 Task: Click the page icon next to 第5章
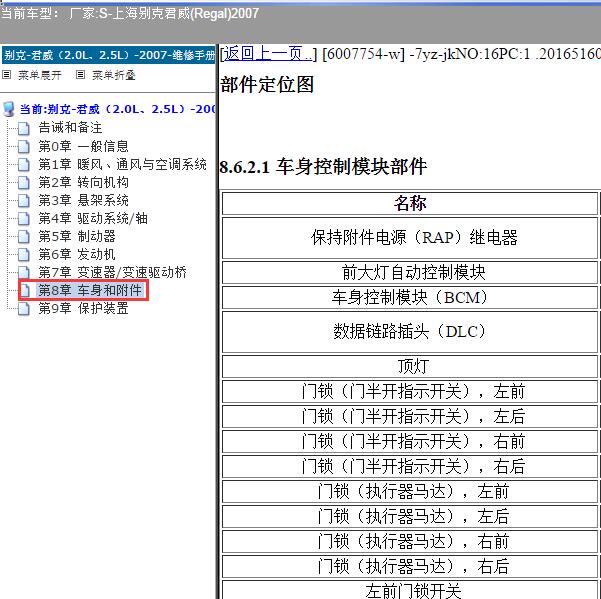click(24, 236)
